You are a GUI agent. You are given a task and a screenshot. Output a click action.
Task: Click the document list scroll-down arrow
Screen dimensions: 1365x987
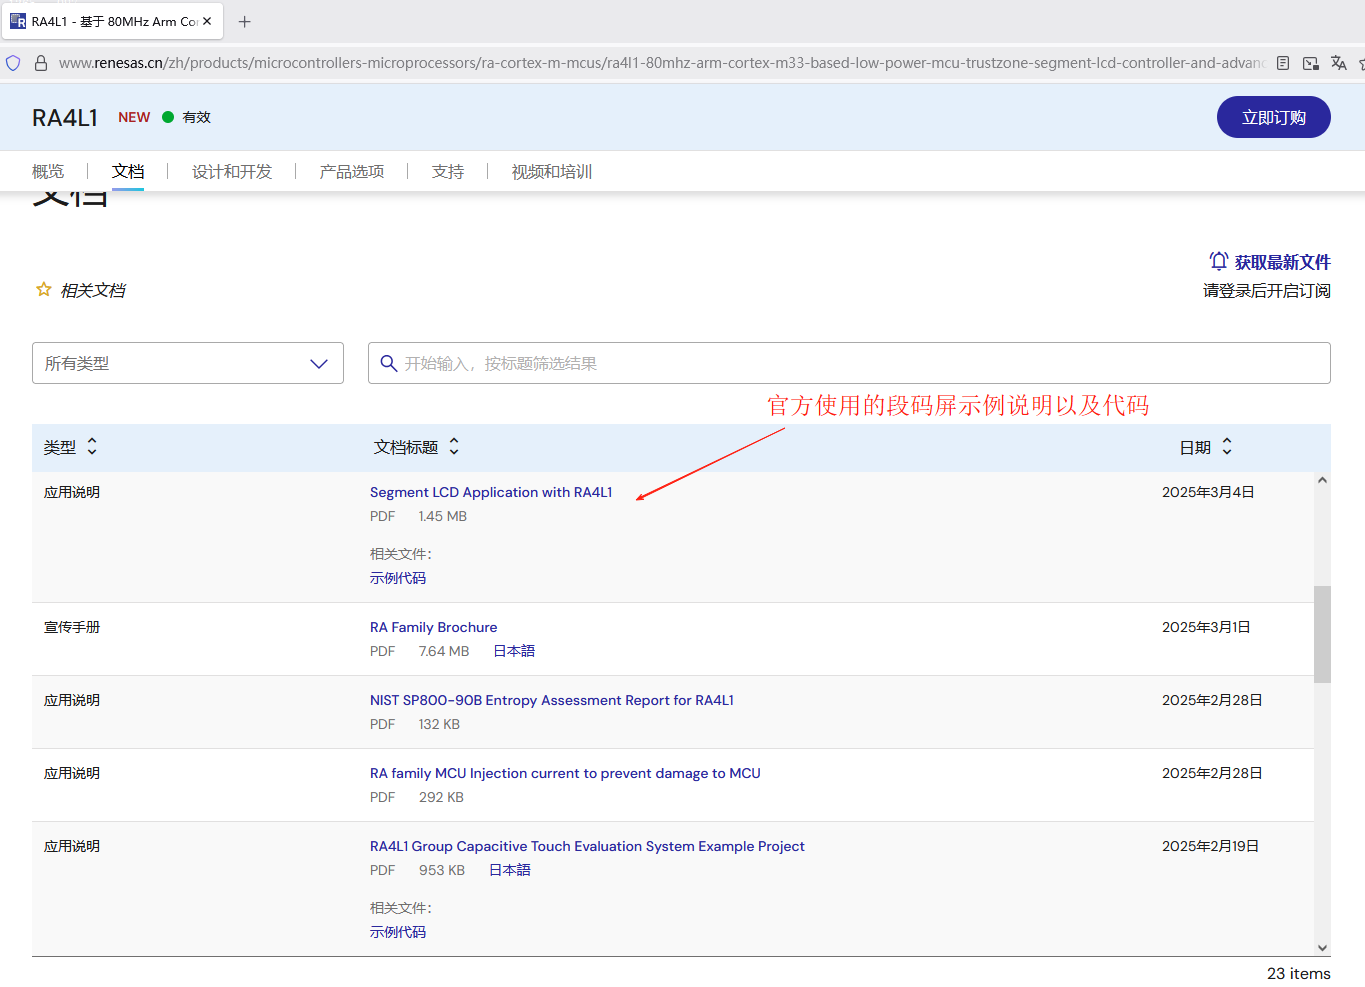pos(1322,948)
